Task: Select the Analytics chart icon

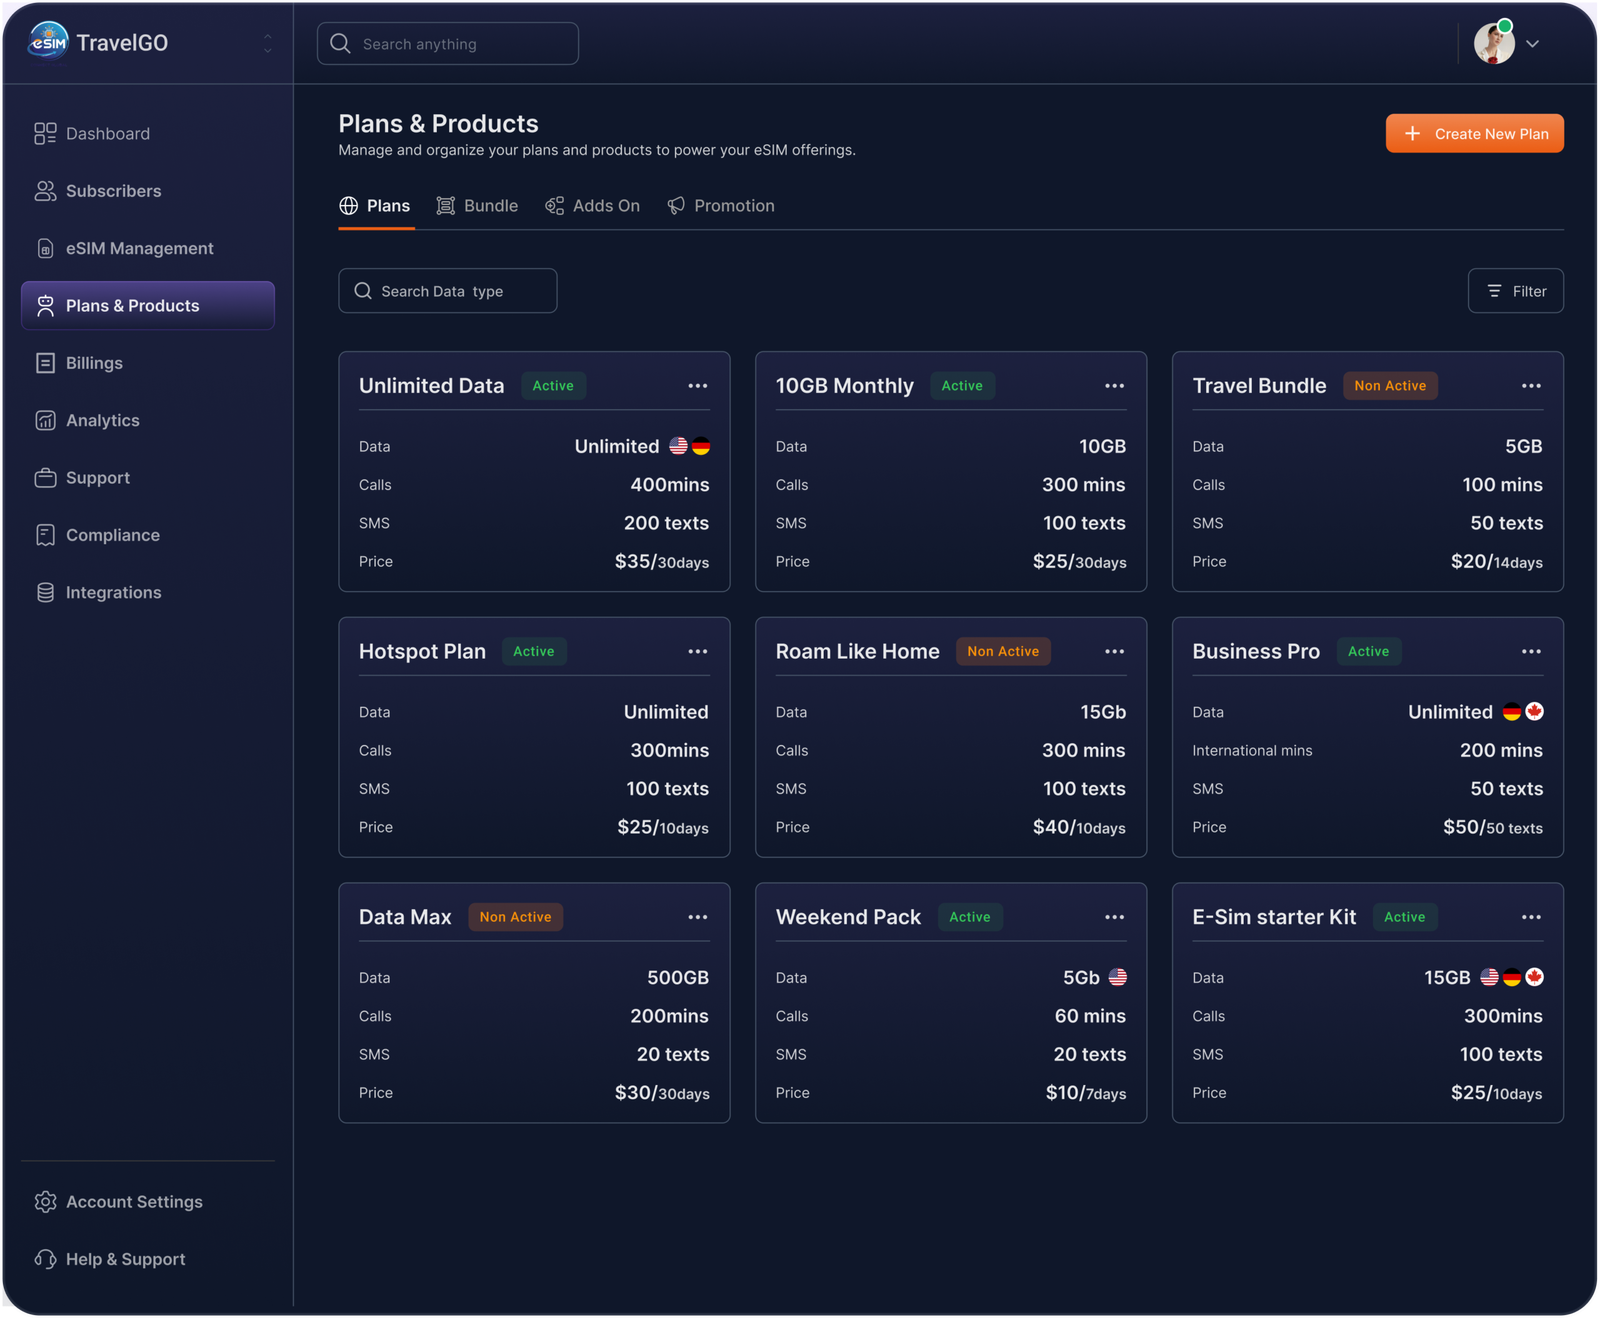Action: [45, 421]
